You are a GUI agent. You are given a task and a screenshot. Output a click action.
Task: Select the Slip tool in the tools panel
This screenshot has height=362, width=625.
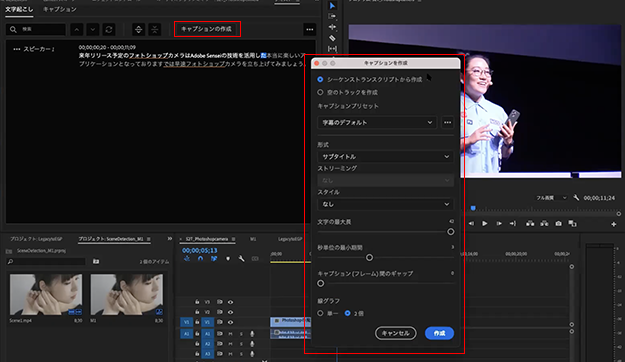(x=332, y=49)
